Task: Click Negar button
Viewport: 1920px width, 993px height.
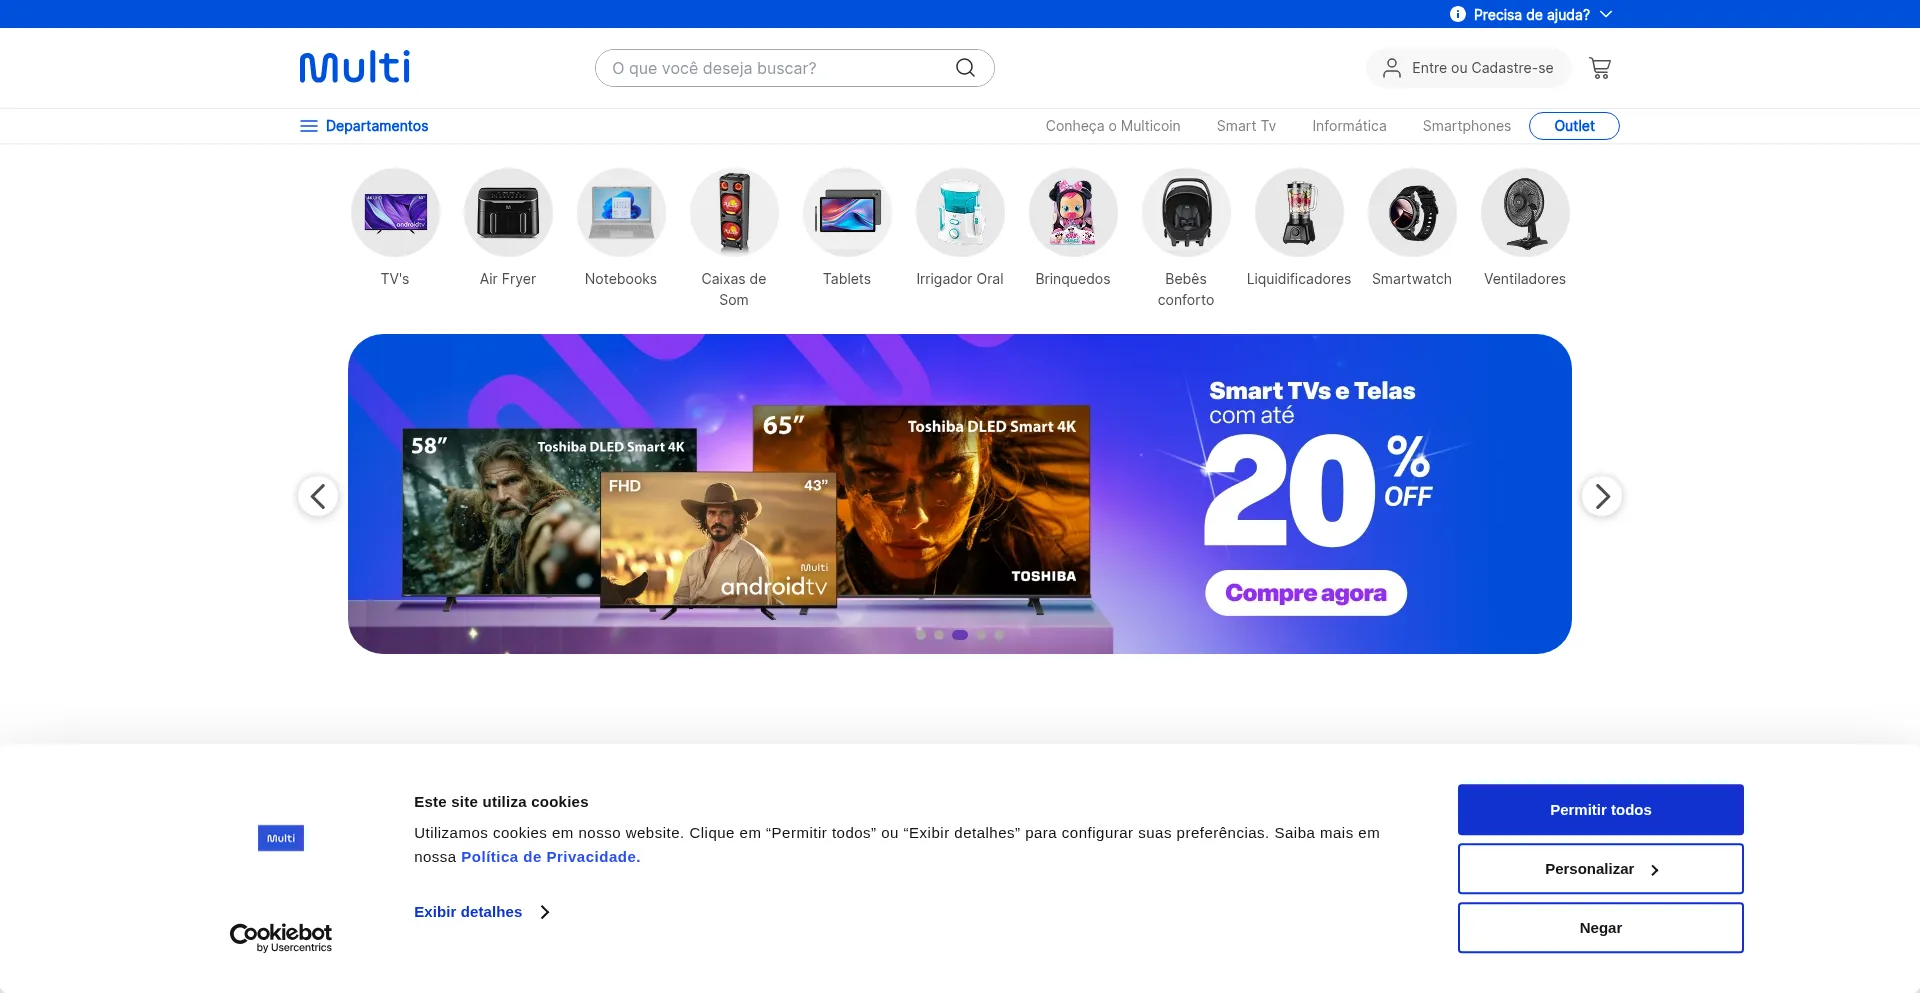Action: (1601, 928)
